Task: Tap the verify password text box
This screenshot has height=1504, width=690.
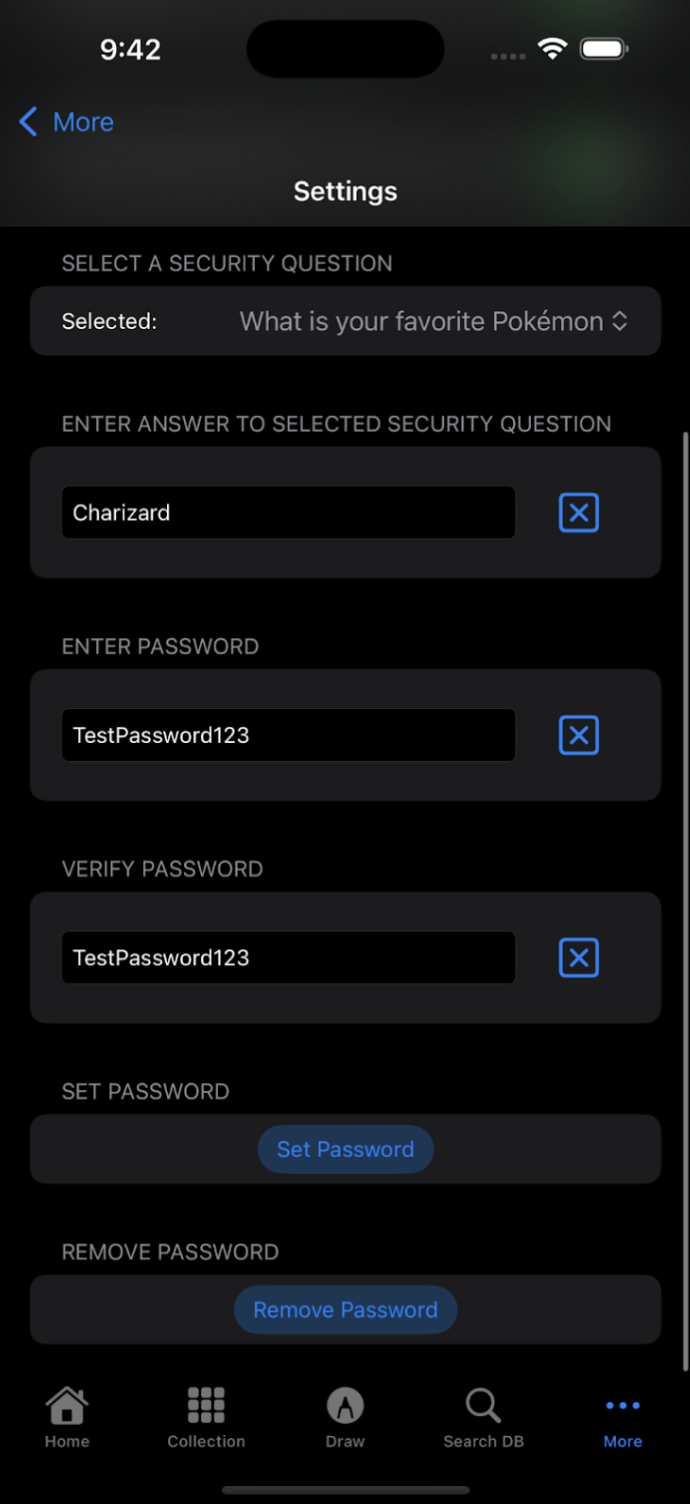Action: [288, 957]
